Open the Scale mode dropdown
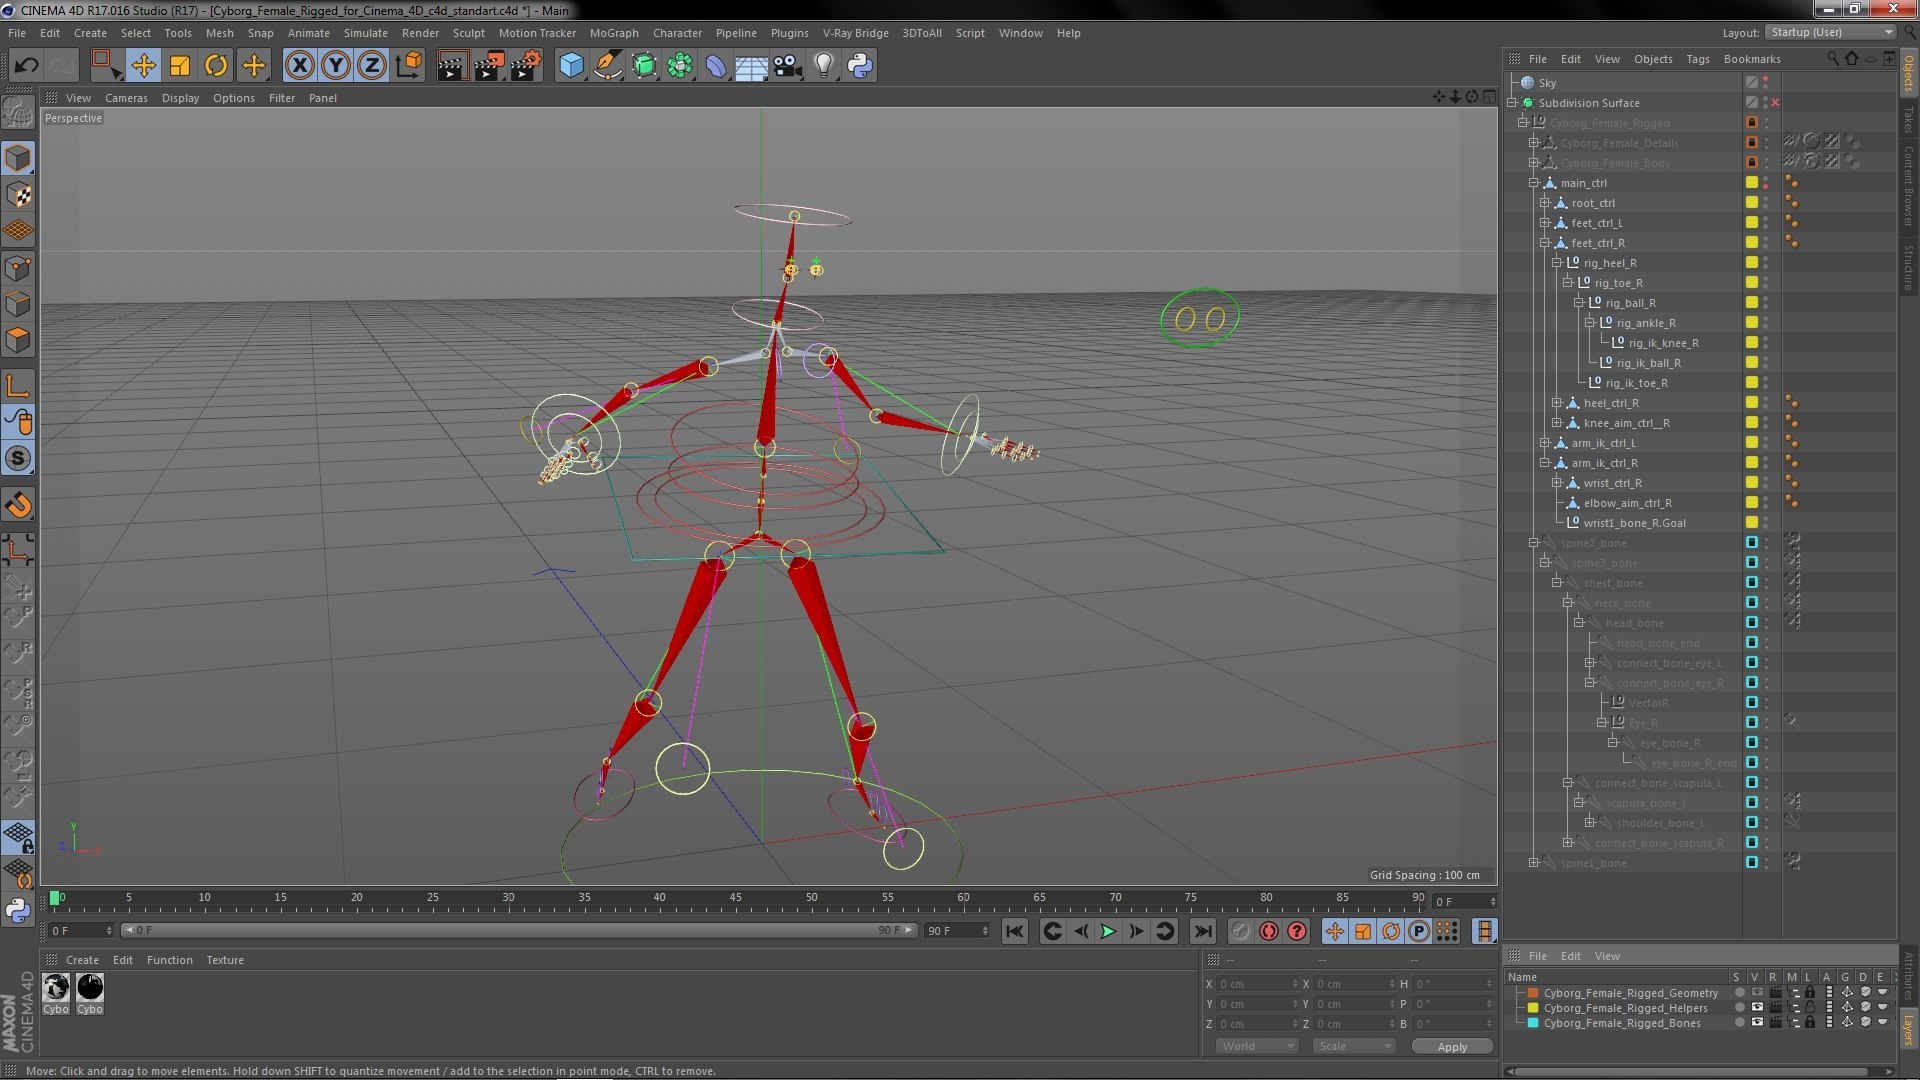This screenshot has height=1080, width=1920. (x=1354, y=1046)
